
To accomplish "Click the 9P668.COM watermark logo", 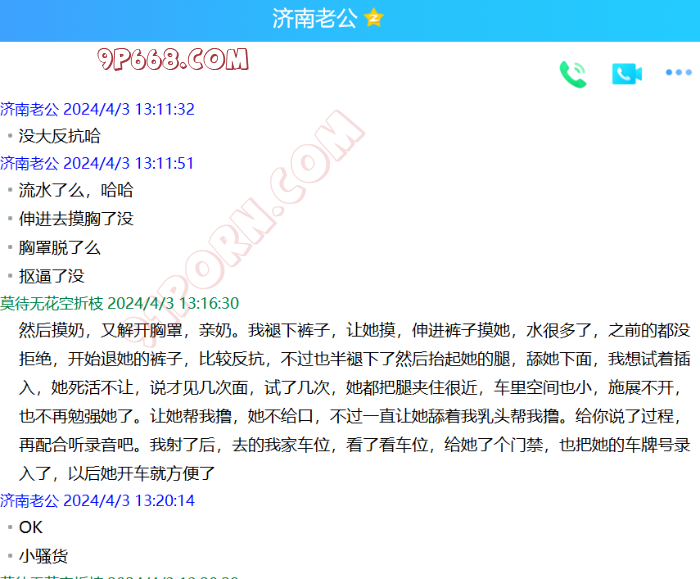I will 173,60.
